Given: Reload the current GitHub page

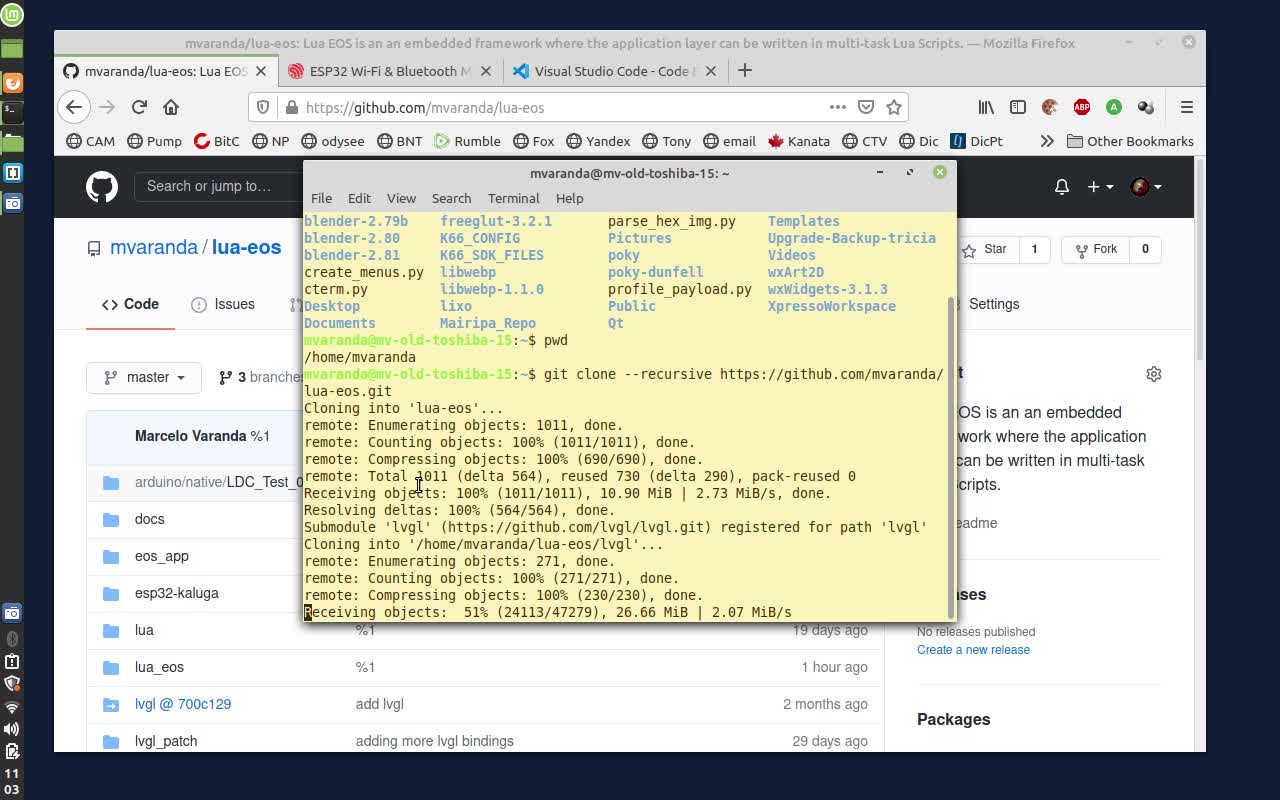Looking at the screenshot, I should [x=139, y=107].
